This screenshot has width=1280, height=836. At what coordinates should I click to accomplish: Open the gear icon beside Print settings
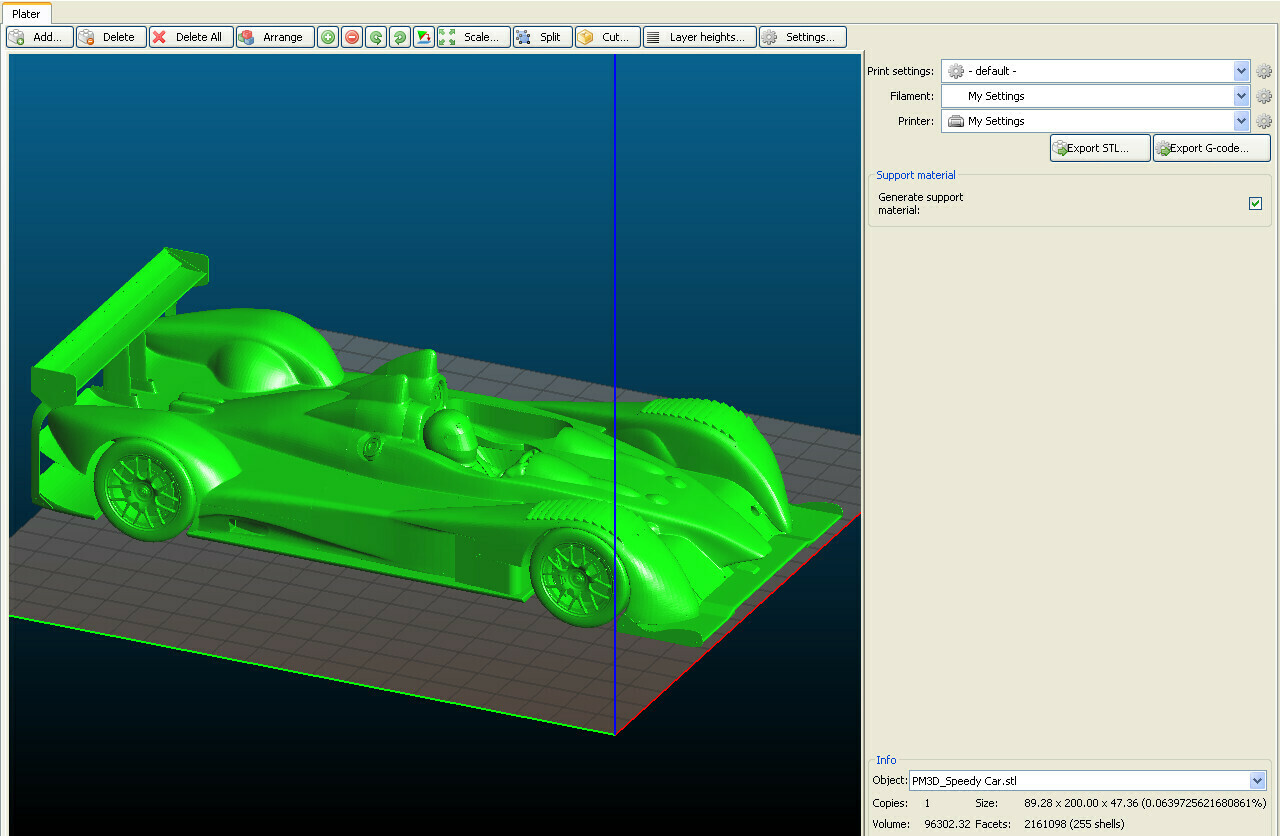pyautogui.click(x=1264, y=71)
